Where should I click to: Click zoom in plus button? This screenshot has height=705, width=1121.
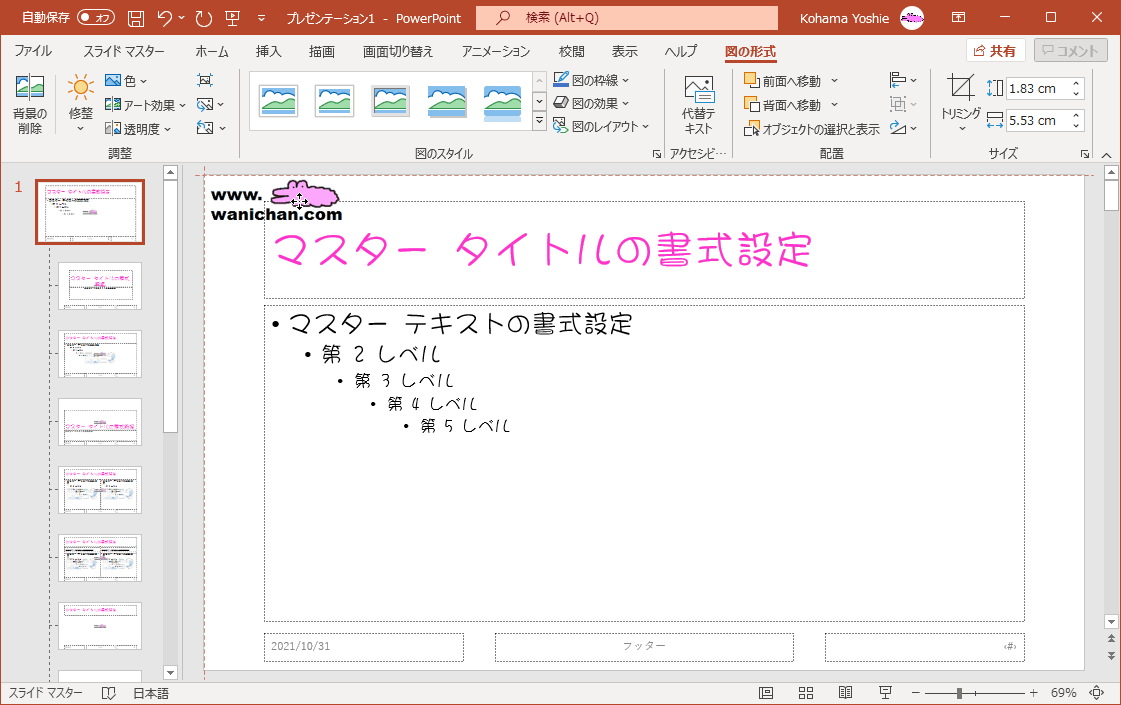pos(1033,693)
